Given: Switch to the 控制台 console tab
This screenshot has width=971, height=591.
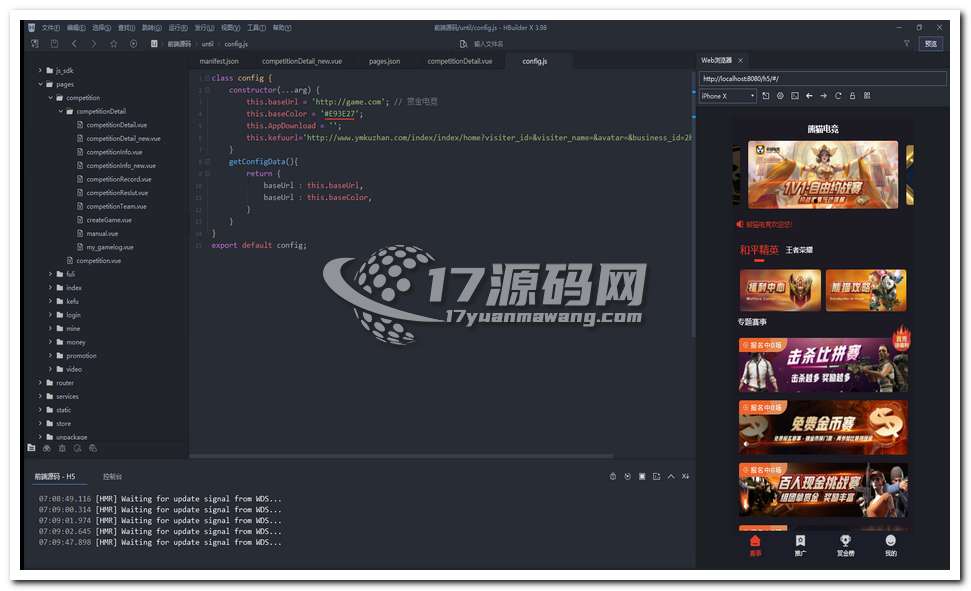Looking at the screenshot, I should (x=112, y=476).
